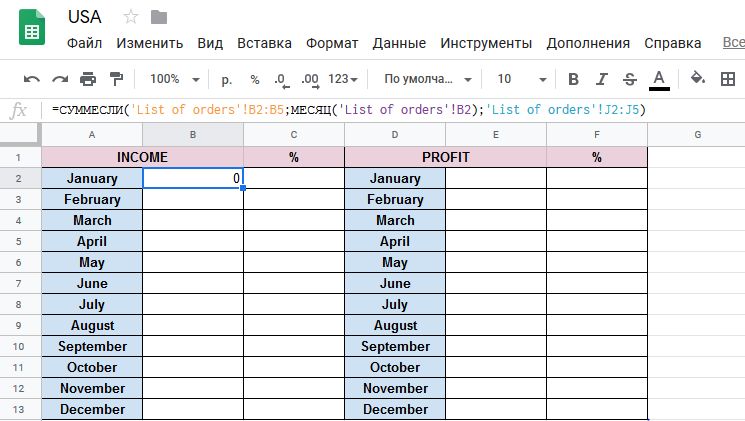Undo the last action
Image resolution: width=745 pixels, height=421 pixels.
pyautogui.click(x=32, y=79)
